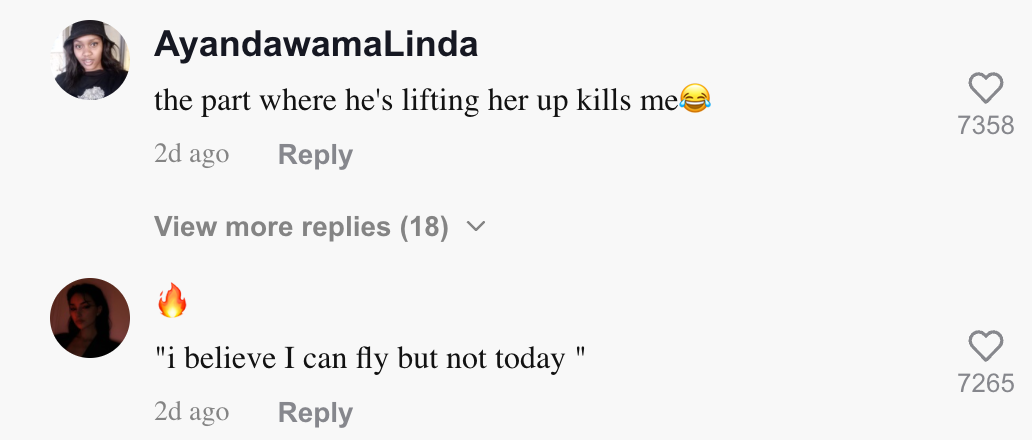Reply to the "i believe I can fly" comment
Screen dimensions: 1032x440
click(315, 413)
